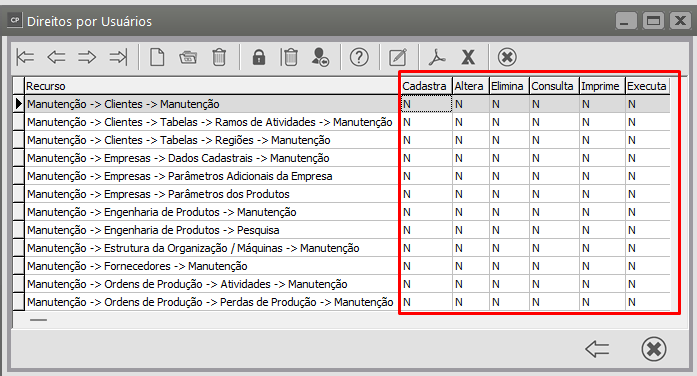Close form with toolbar circled X
697x376 pixels.
[507, 57]
